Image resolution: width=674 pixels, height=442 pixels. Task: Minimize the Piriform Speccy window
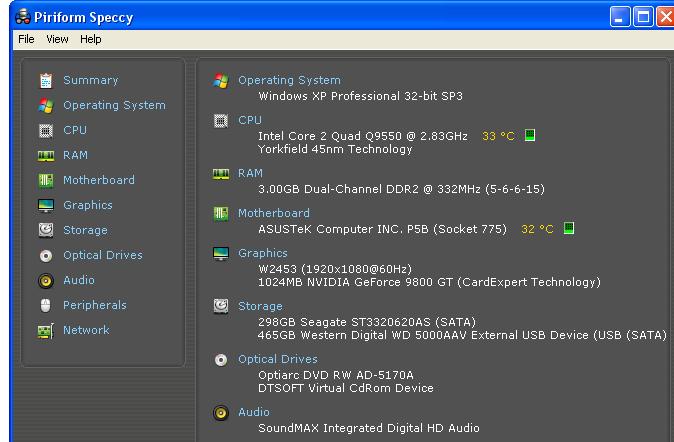(620, 17)
